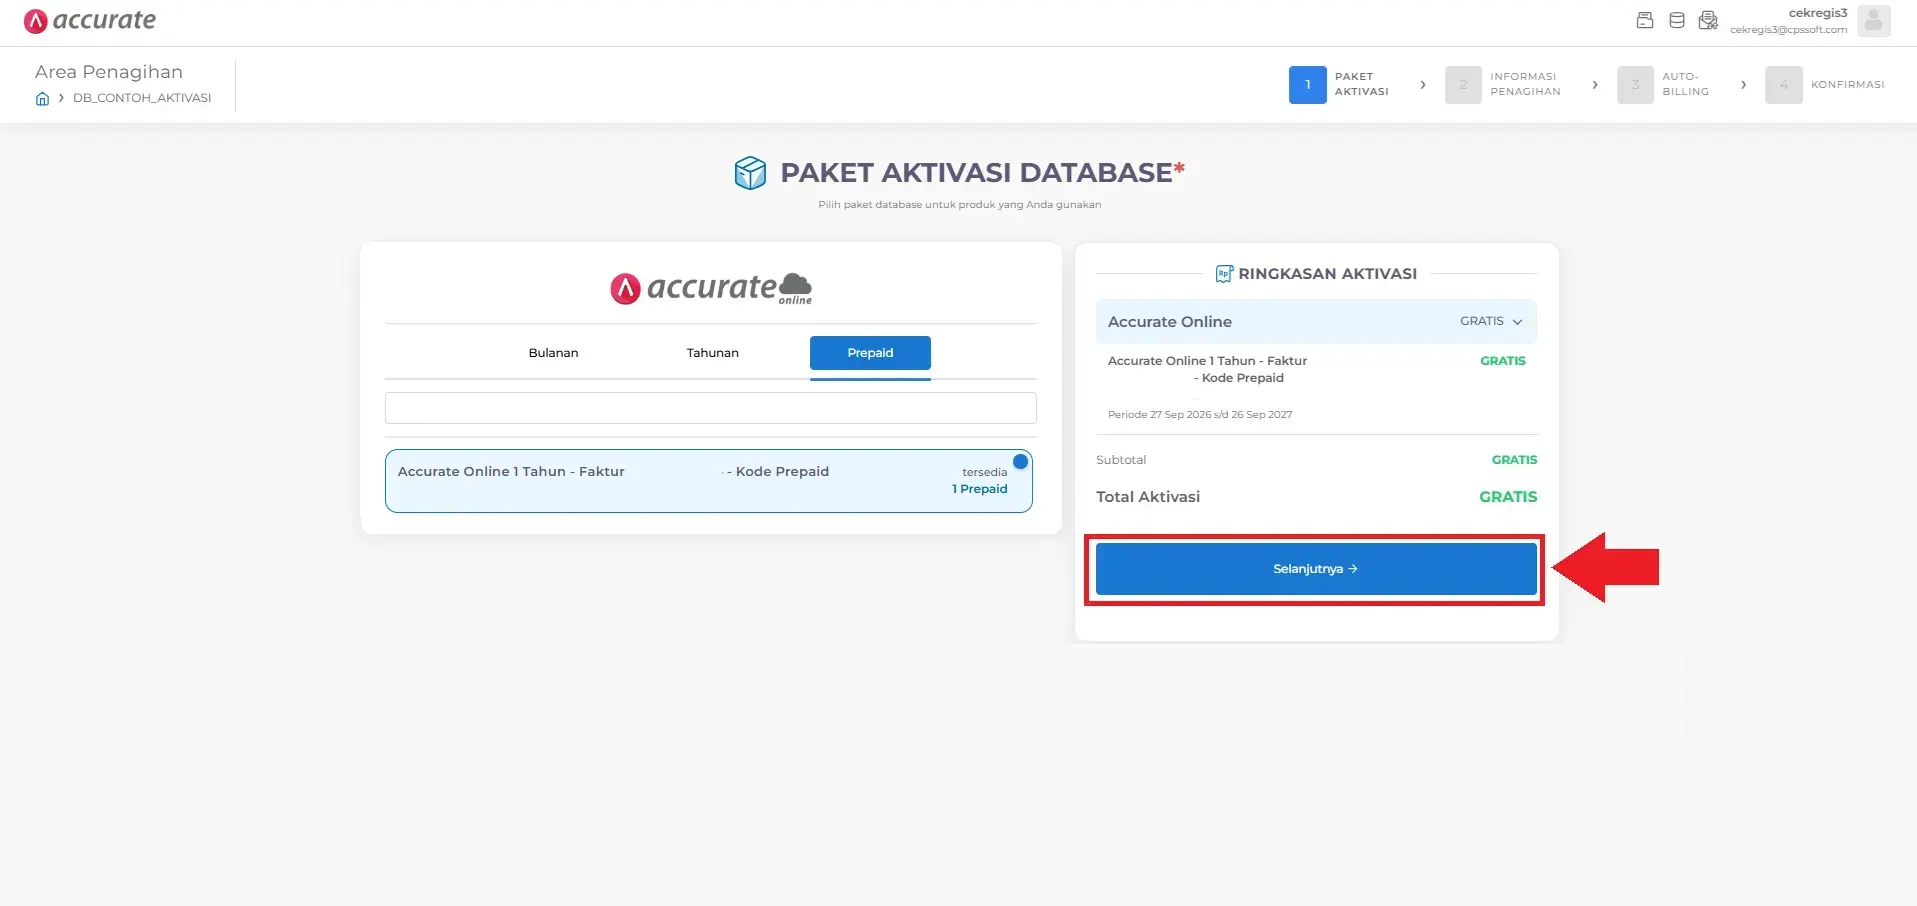Click the '1 Prepaid' availability text
Viewport: 1917px width, 906px height.
(x=979, y=489)
